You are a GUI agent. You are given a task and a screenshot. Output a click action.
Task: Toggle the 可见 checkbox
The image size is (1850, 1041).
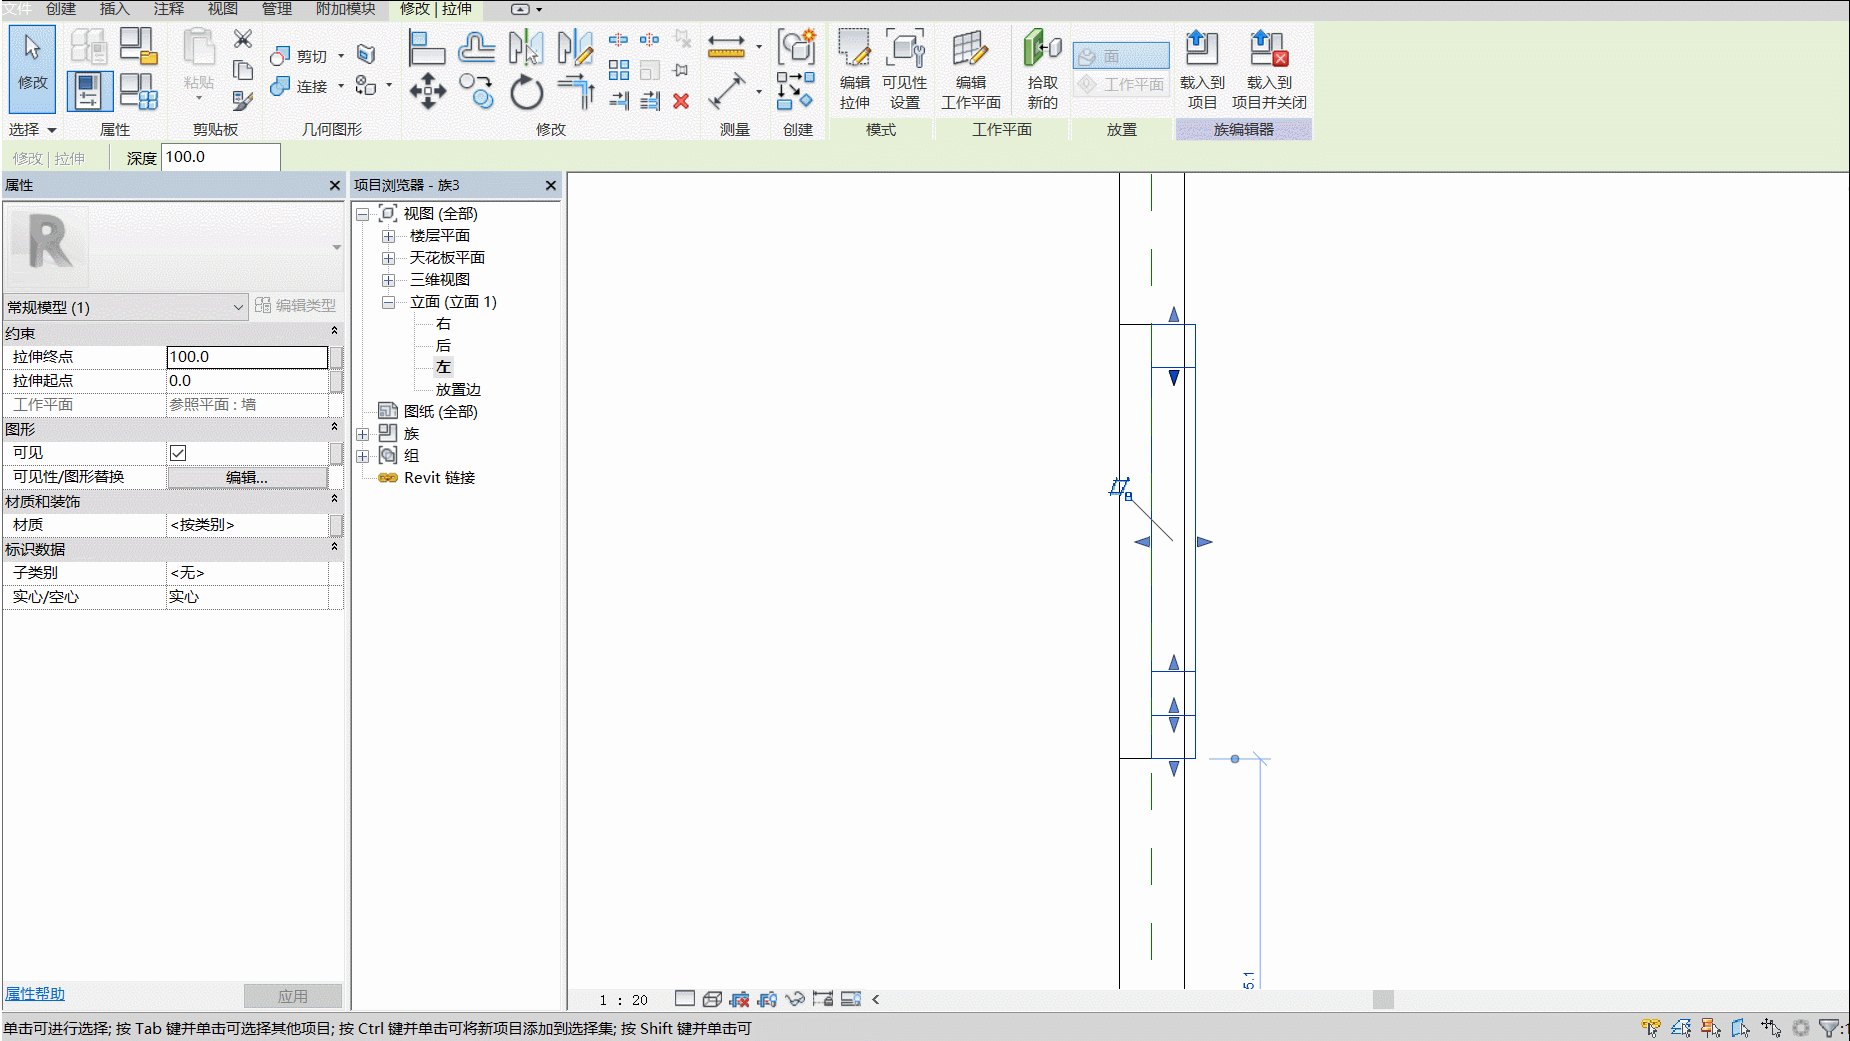click(178, 453)
